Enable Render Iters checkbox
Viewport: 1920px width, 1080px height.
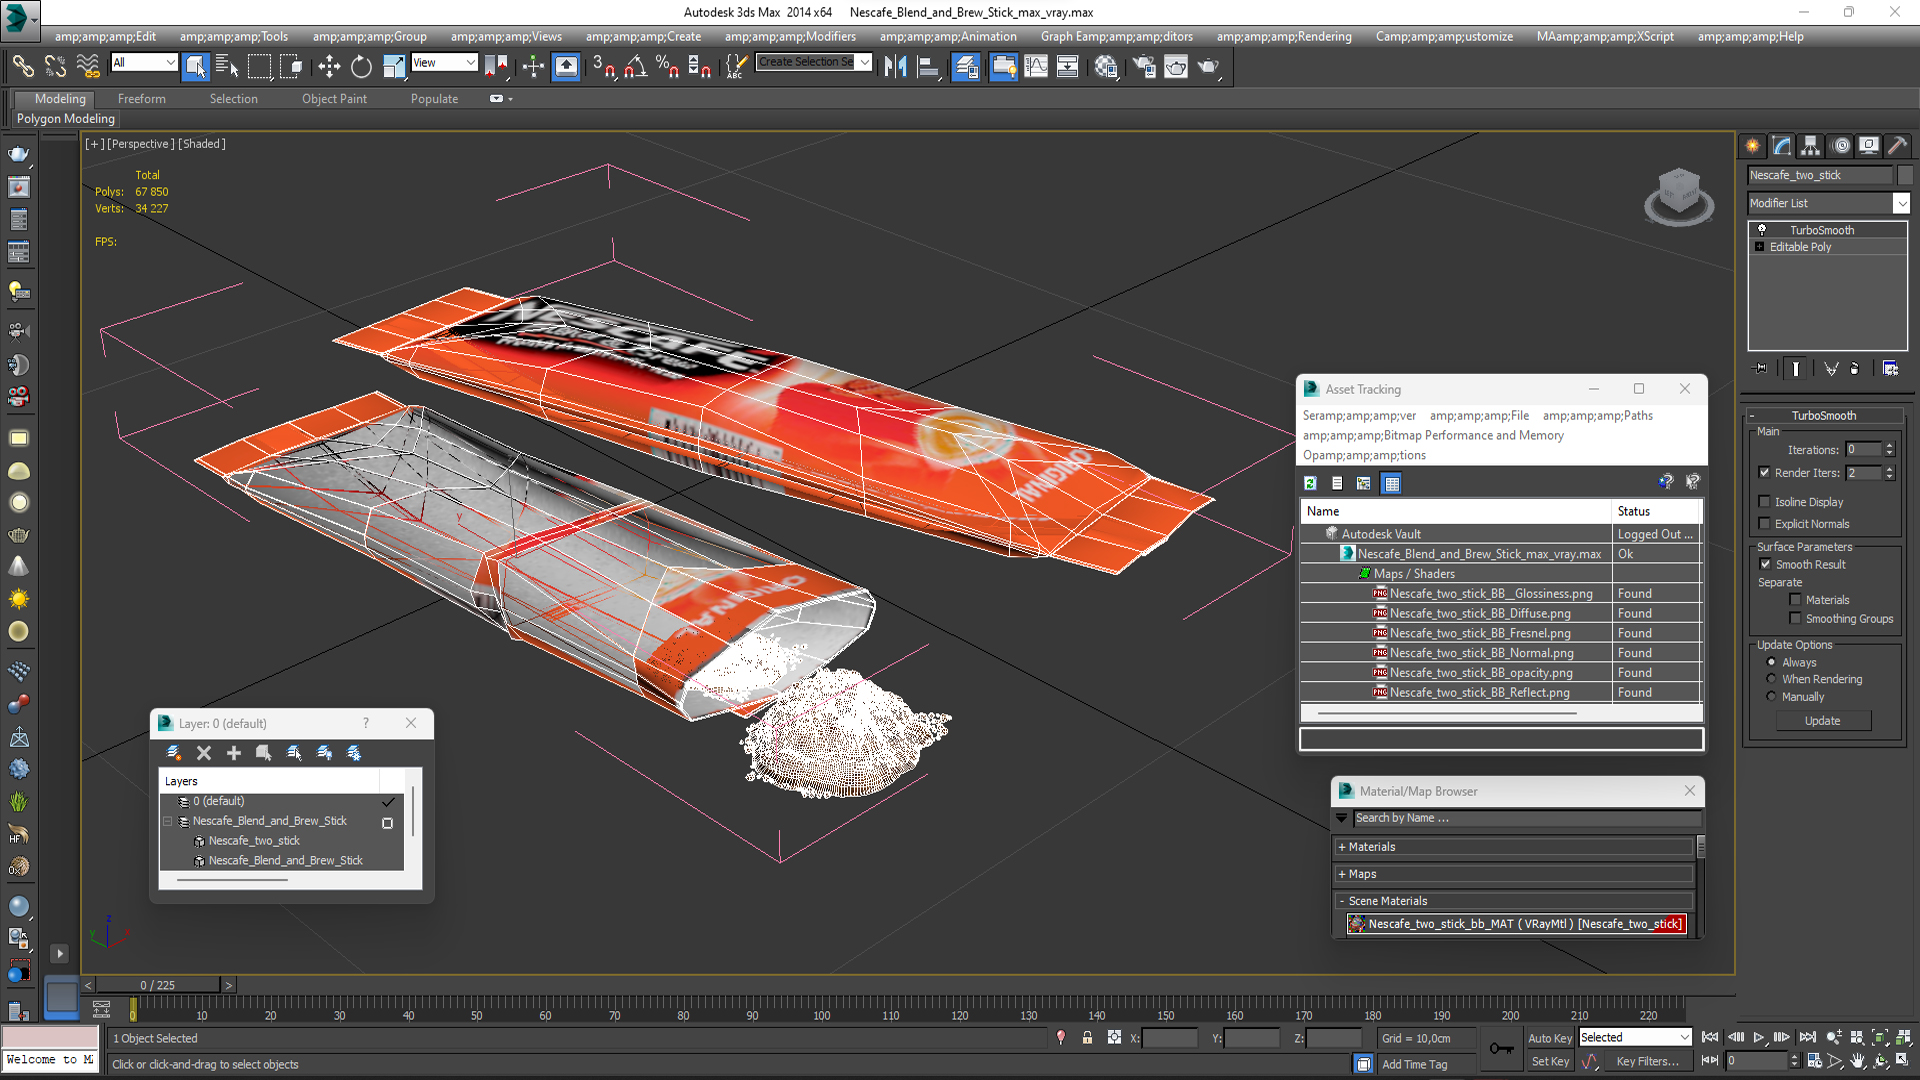click(x=1764, y=473)
